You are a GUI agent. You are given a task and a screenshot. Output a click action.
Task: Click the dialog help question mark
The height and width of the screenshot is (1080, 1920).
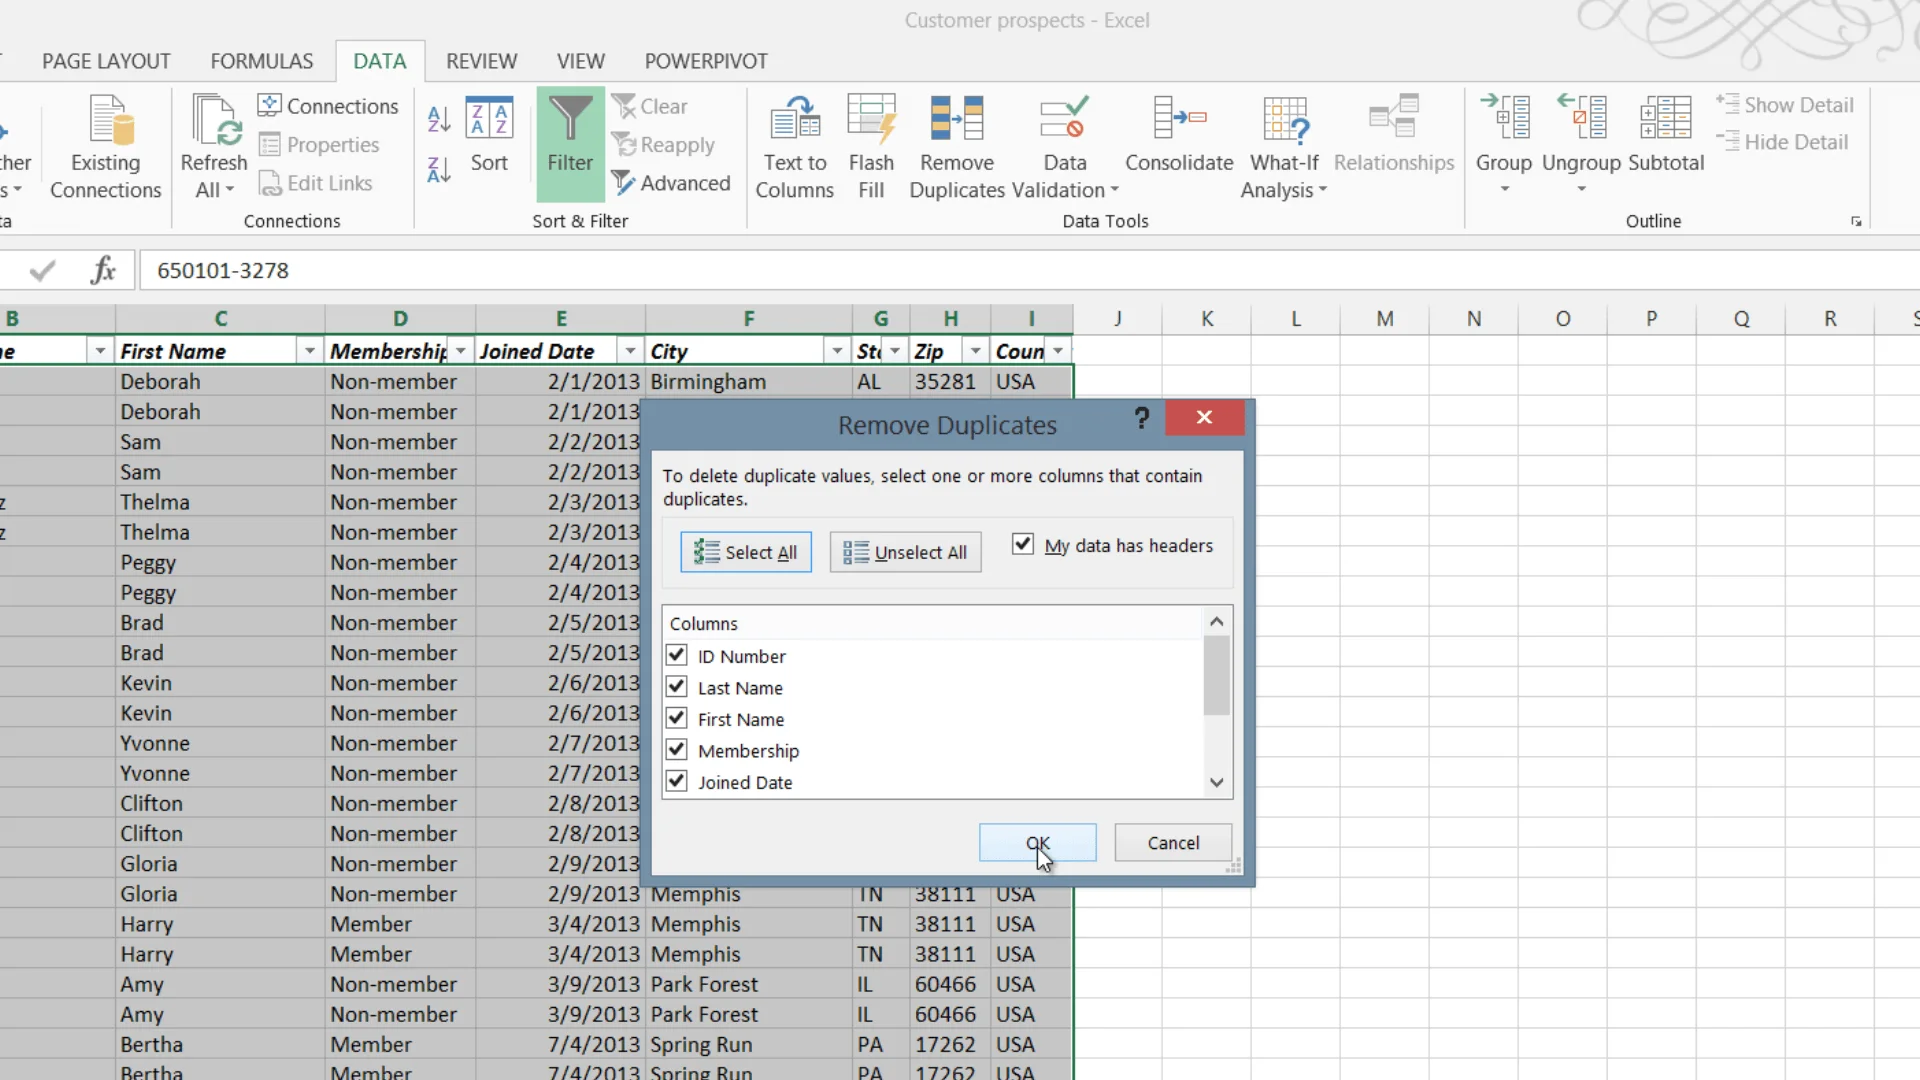point(1142,418)
